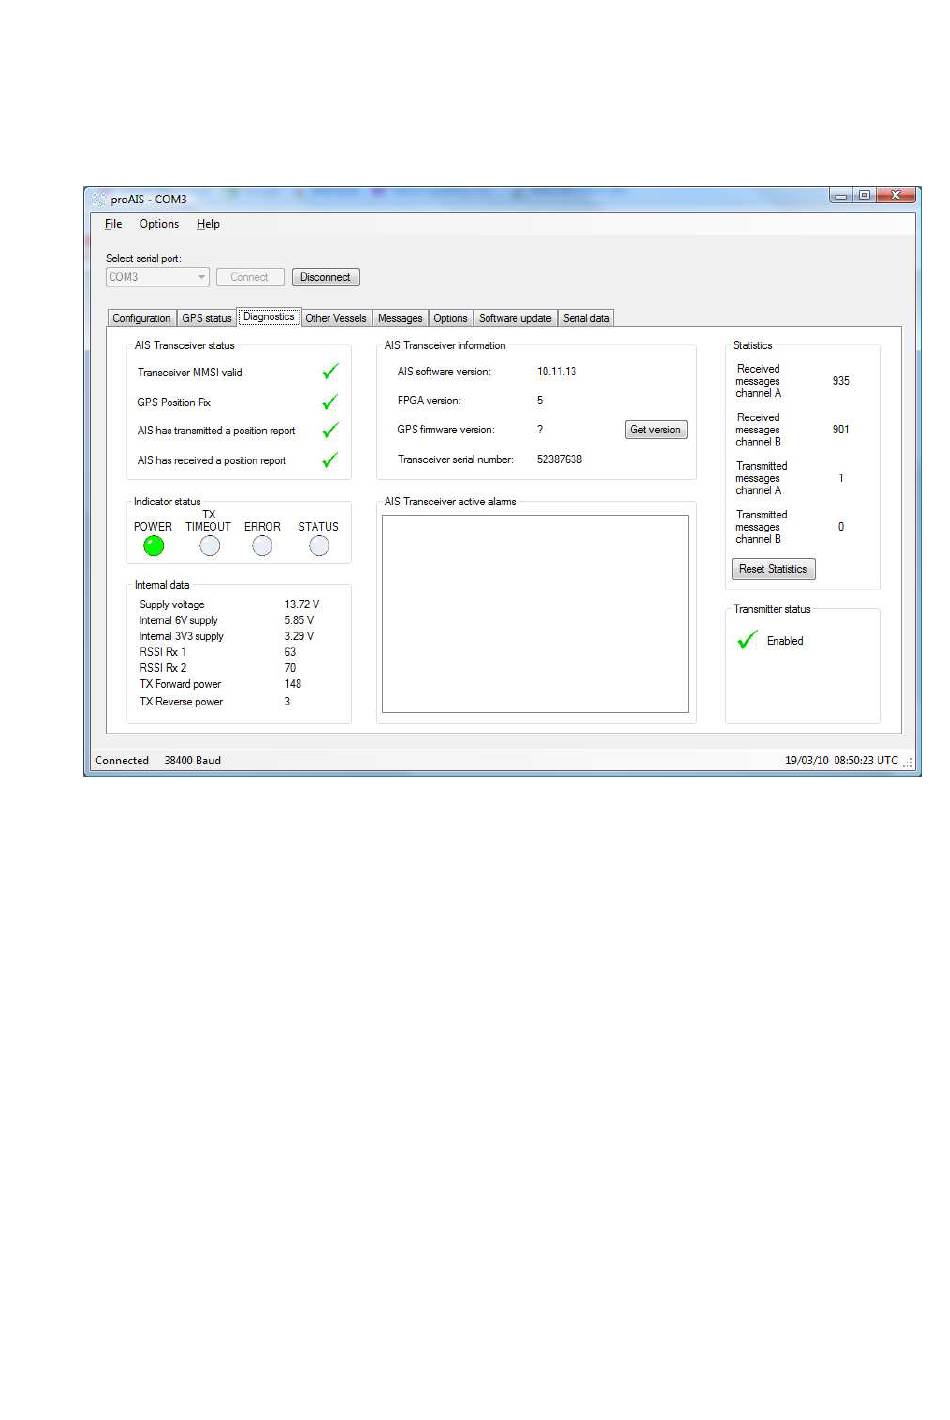This screenshot has width=950, height=1420.
Task: Click Received messages channel B count 901
Action: point(841,429)
